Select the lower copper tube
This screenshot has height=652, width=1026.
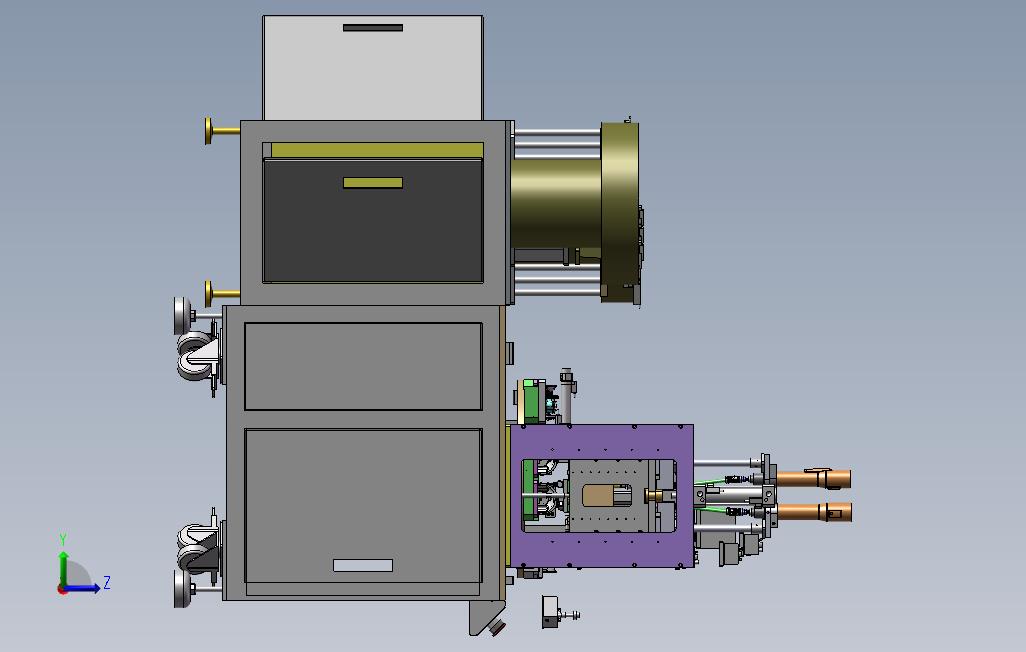813,511
